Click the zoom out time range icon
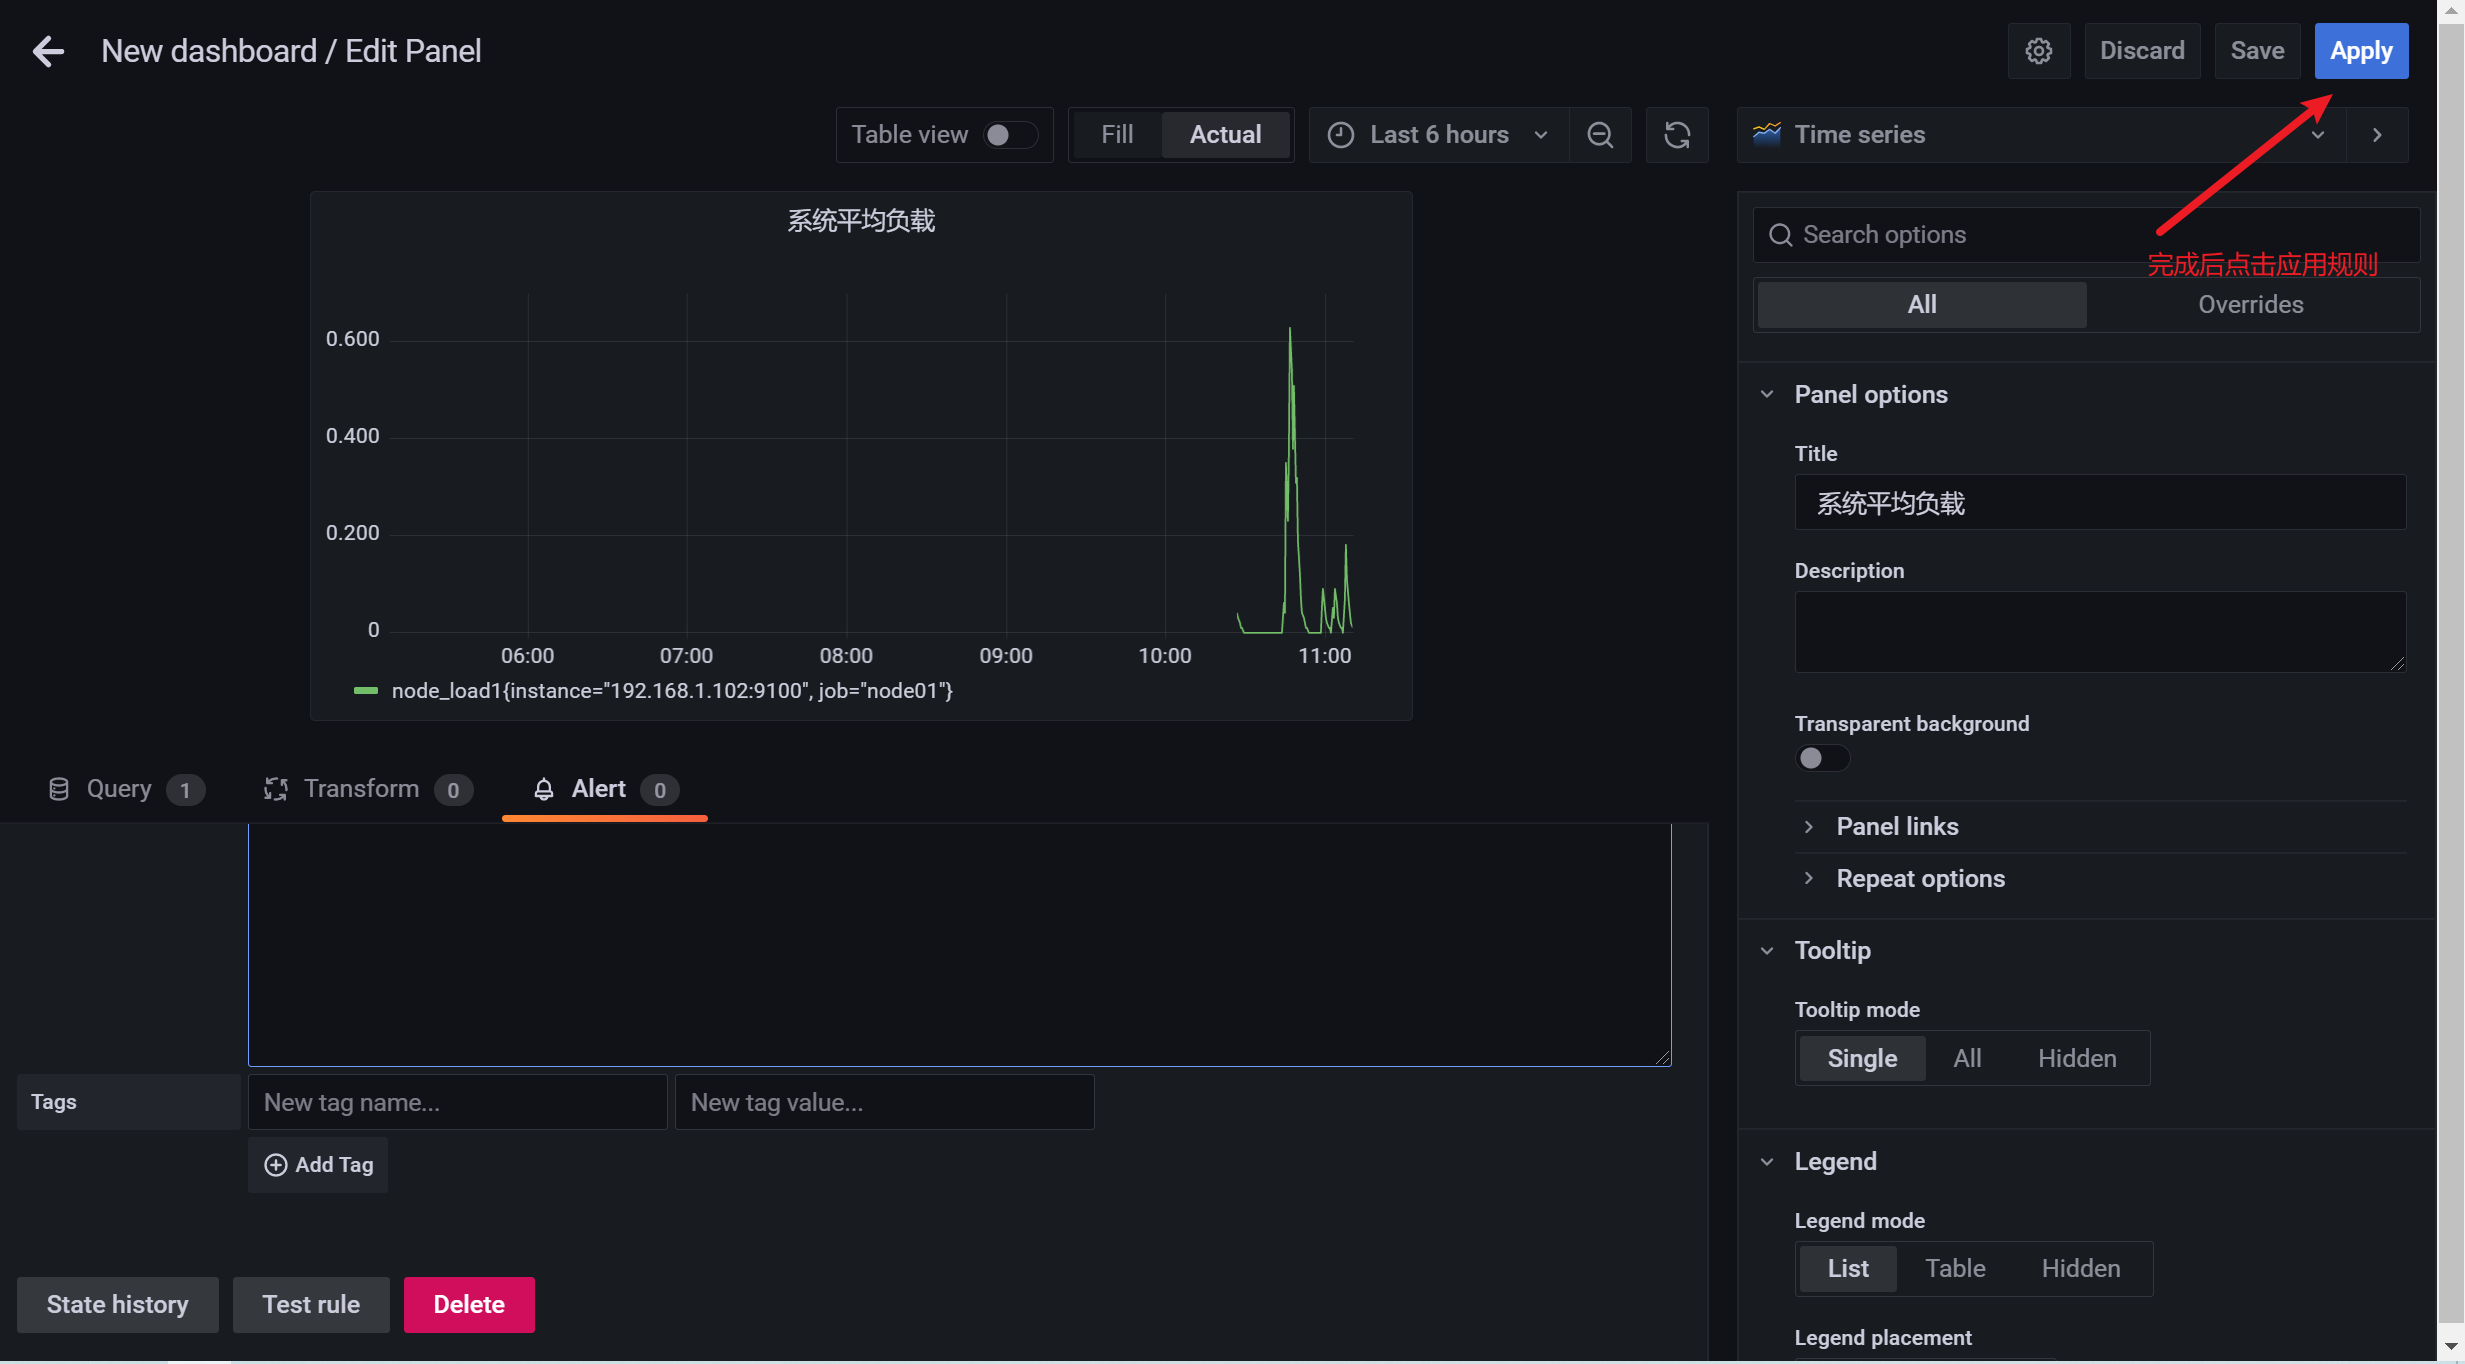The width and height of the screenshot is (2465, 1364). (x=1600, y=135)
